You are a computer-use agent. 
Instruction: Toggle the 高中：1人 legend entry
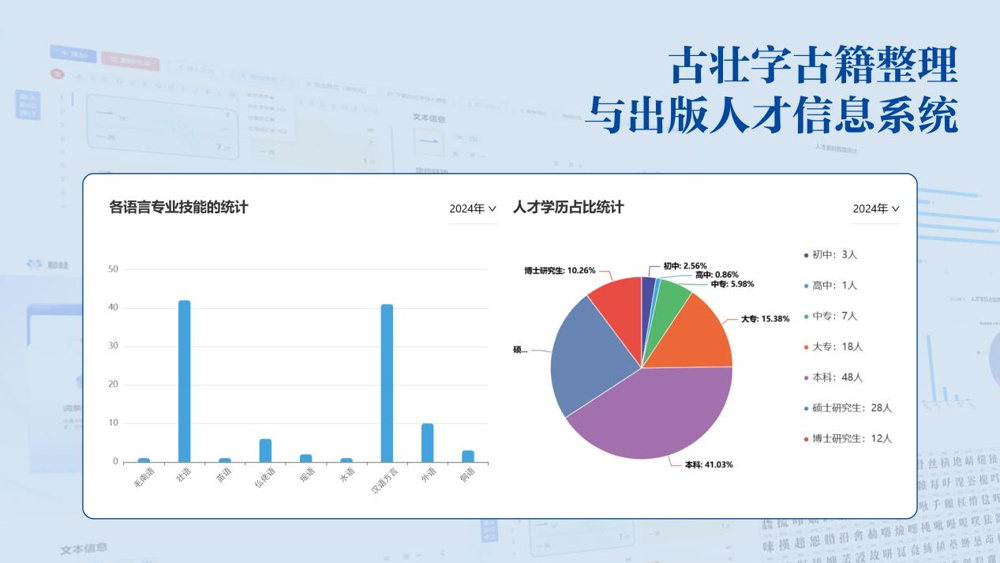pos(830,285)
